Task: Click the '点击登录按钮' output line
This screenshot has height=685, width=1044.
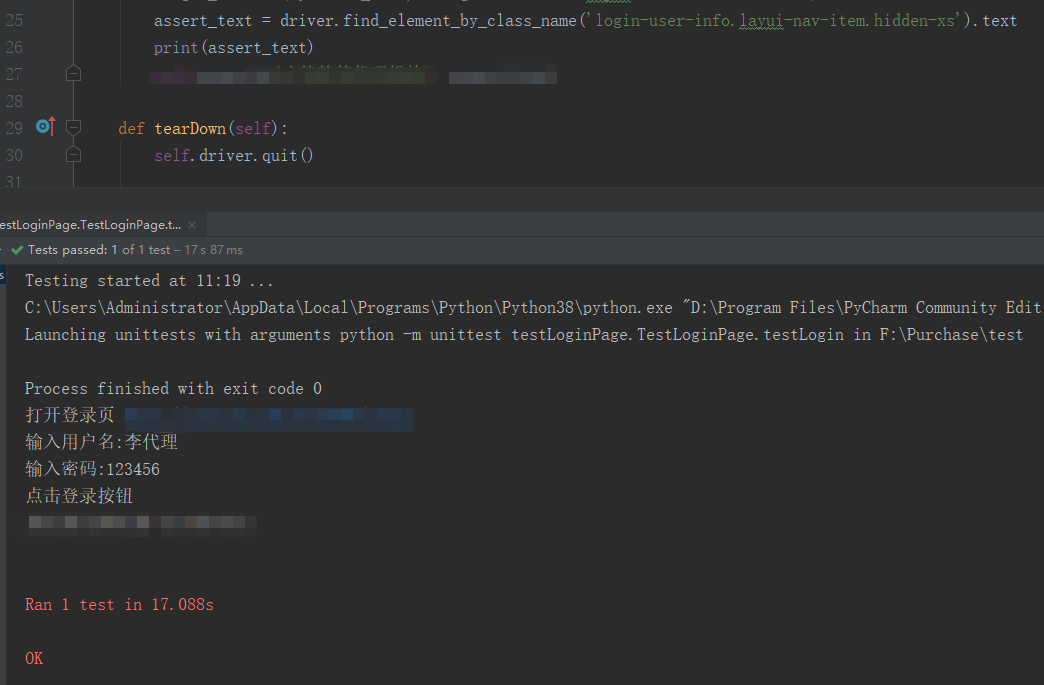Action: point(79,496)
